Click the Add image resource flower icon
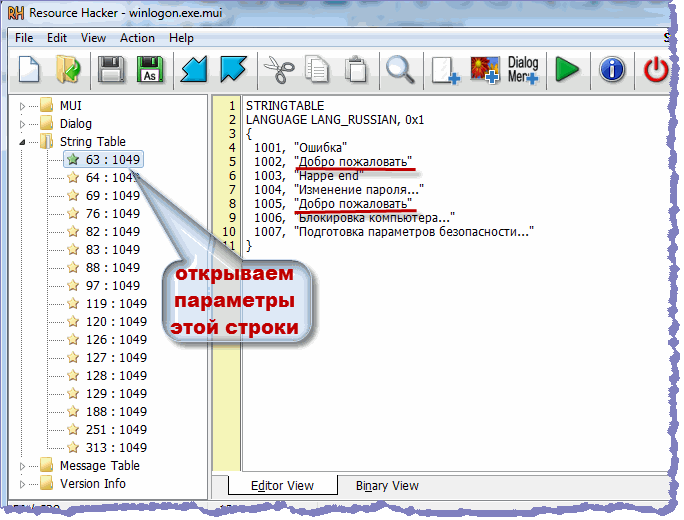Screen dimensions: 684x520 click(x=485, y=70)
